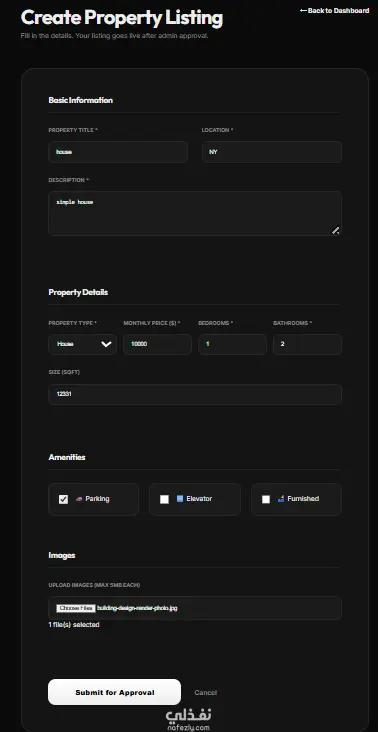The width and height of the screenshot is (378, 732).
Task: Uncheck the Parking amenity checkbox
Action: [63, 500]
